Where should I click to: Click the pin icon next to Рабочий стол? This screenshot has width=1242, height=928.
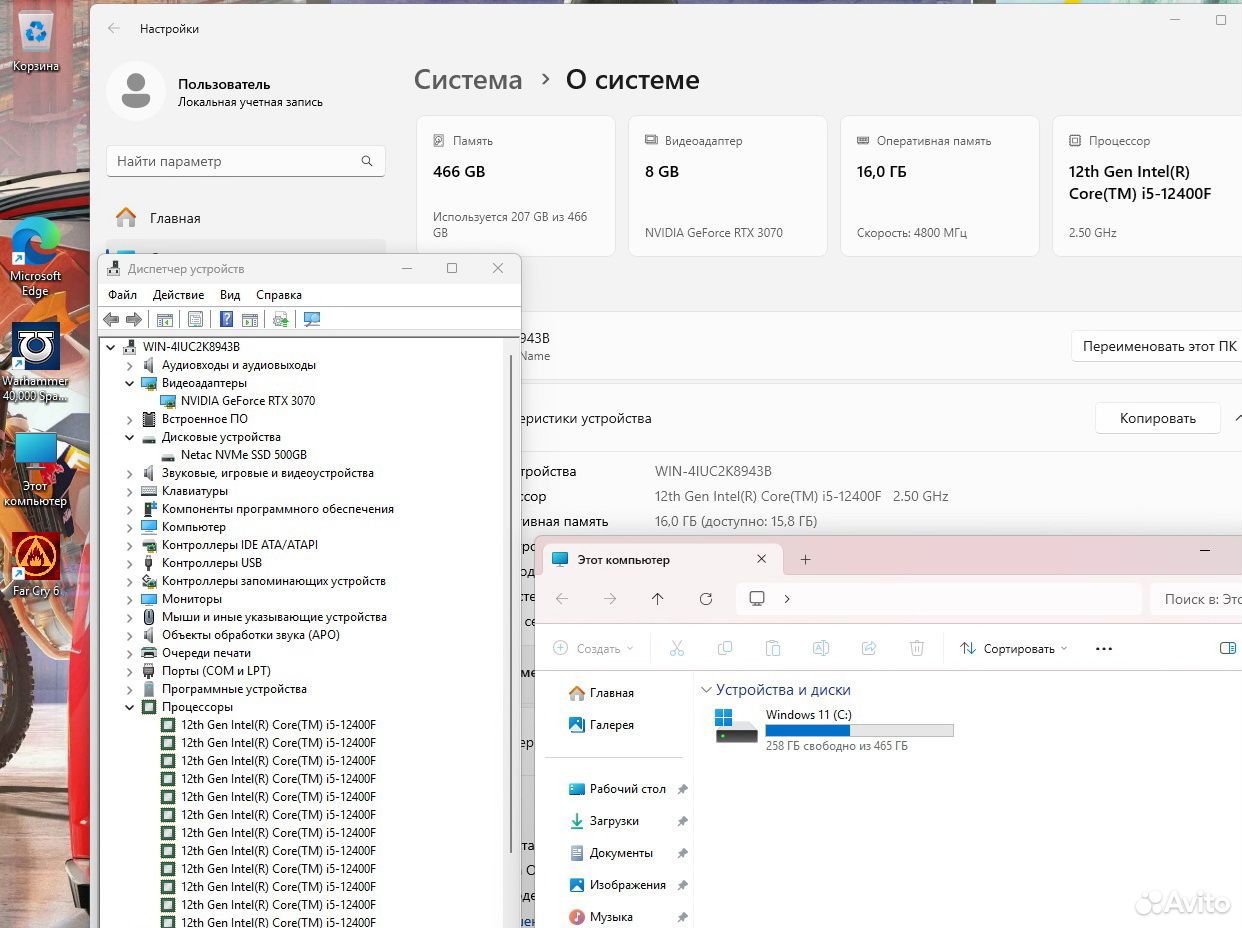(682, 789)
